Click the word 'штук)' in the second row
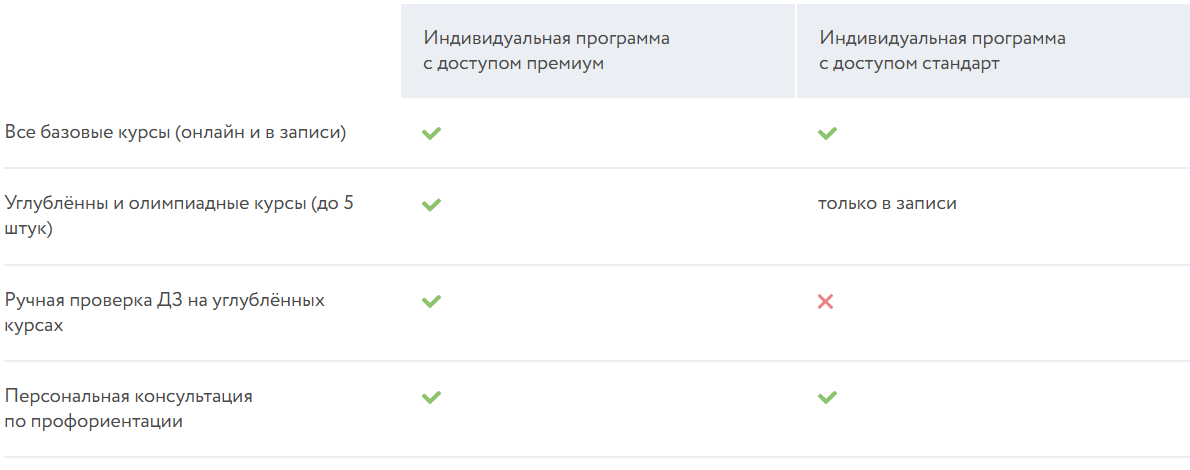The image size is (1190, 470). tap(29, 229)
